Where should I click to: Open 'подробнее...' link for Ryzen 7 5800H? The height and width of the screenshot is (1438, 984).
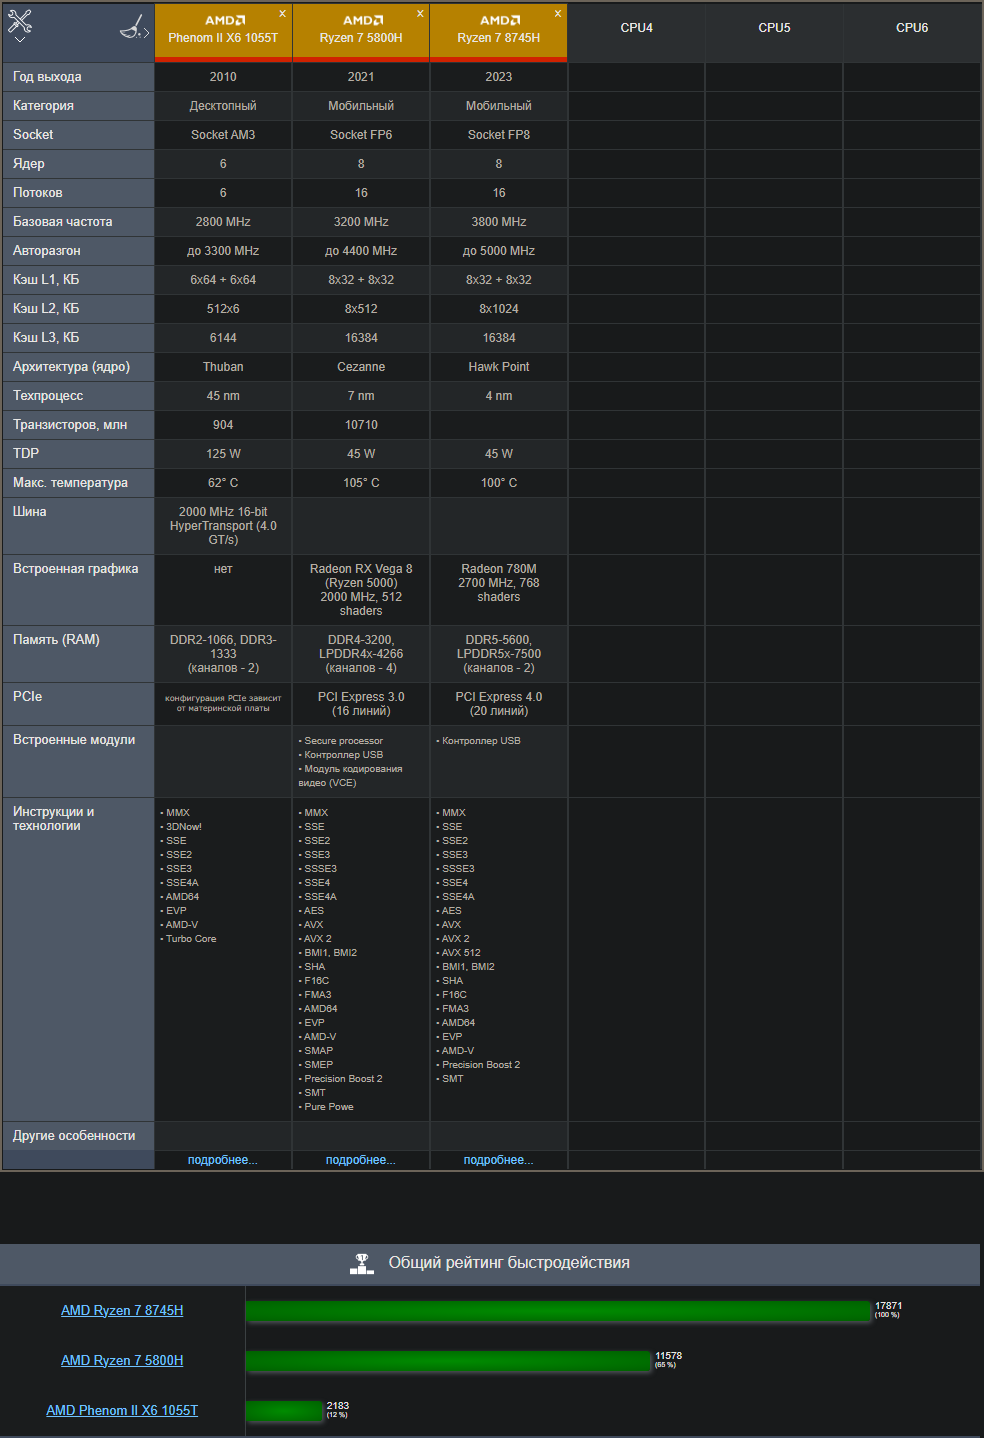tap(360, 1160)
